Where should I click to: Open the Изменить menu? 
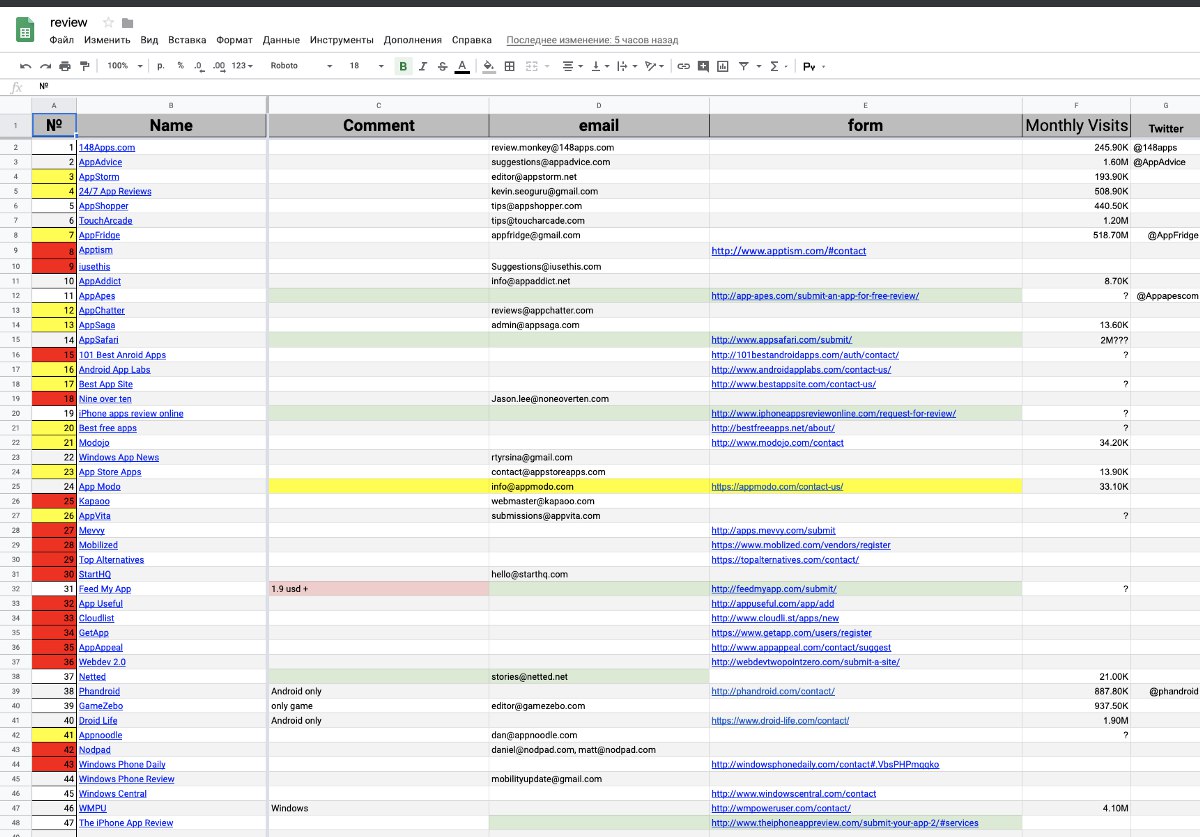[107, 40]
